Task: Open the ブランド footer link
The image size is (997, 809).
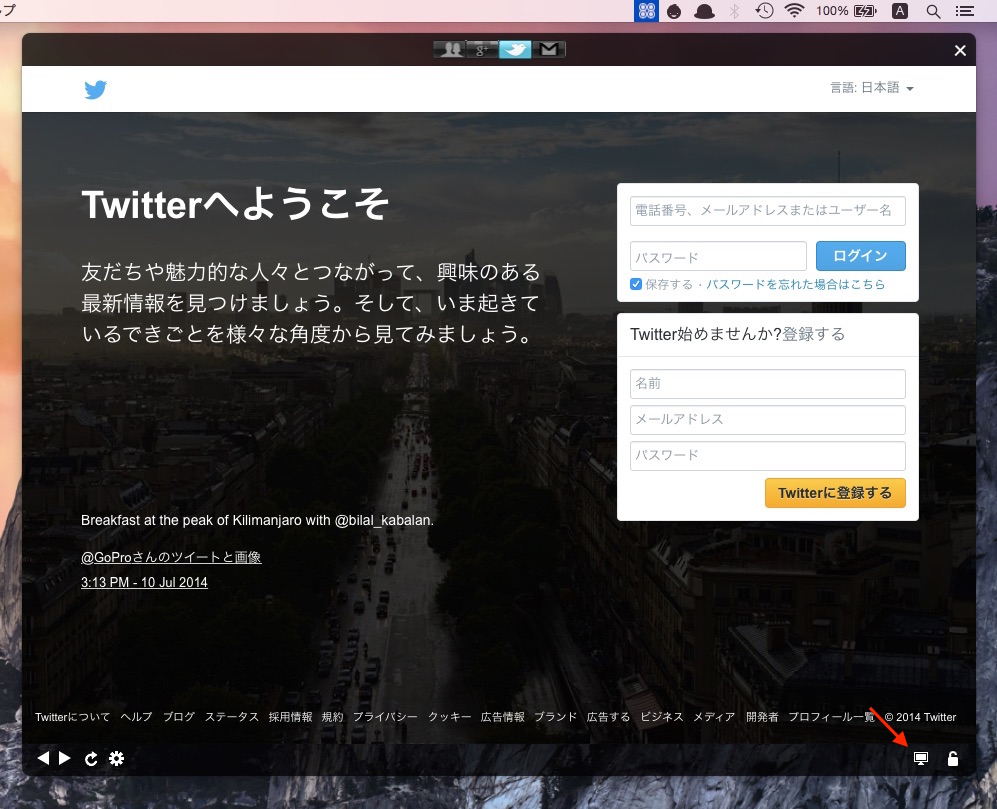Action: click(x=555, y=717)
